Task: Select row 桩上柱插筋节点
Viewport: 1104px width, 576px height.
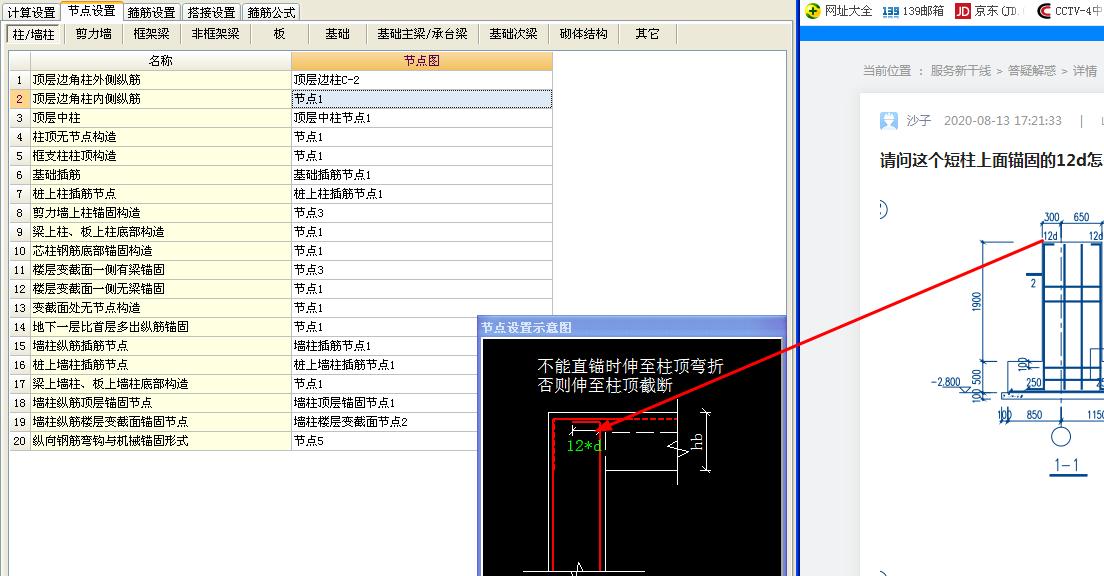Action: coord(161,194)
